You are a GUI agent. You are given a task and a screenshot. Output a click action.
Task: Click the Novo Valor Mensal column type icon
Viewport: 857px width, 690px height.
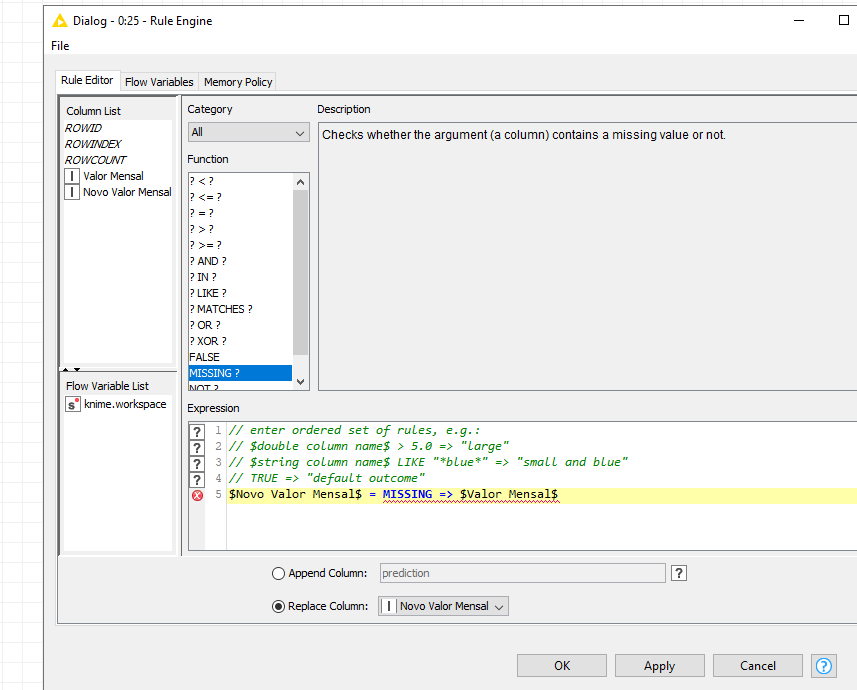pos(73,192)
